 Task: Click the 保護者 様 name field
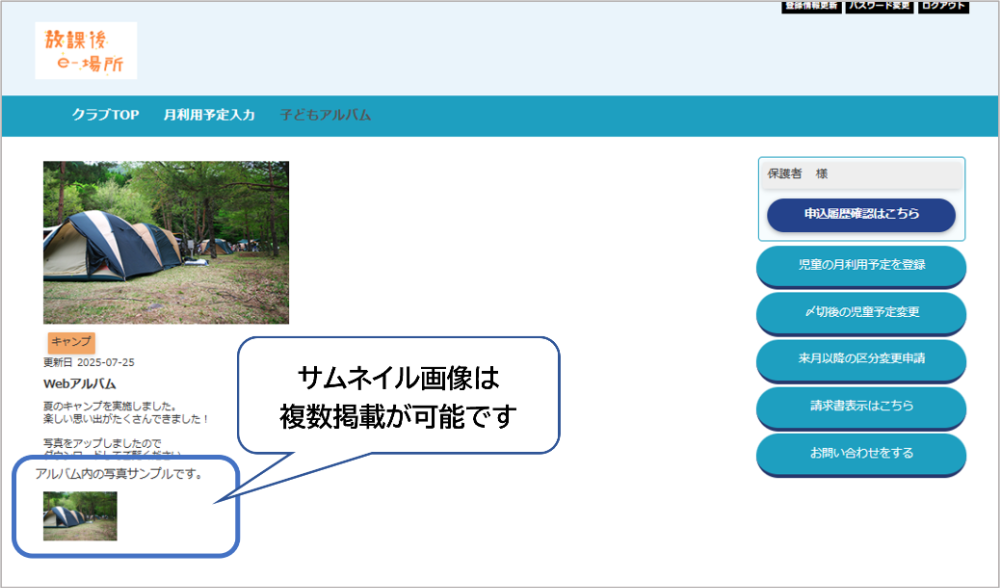click(861, 174)
